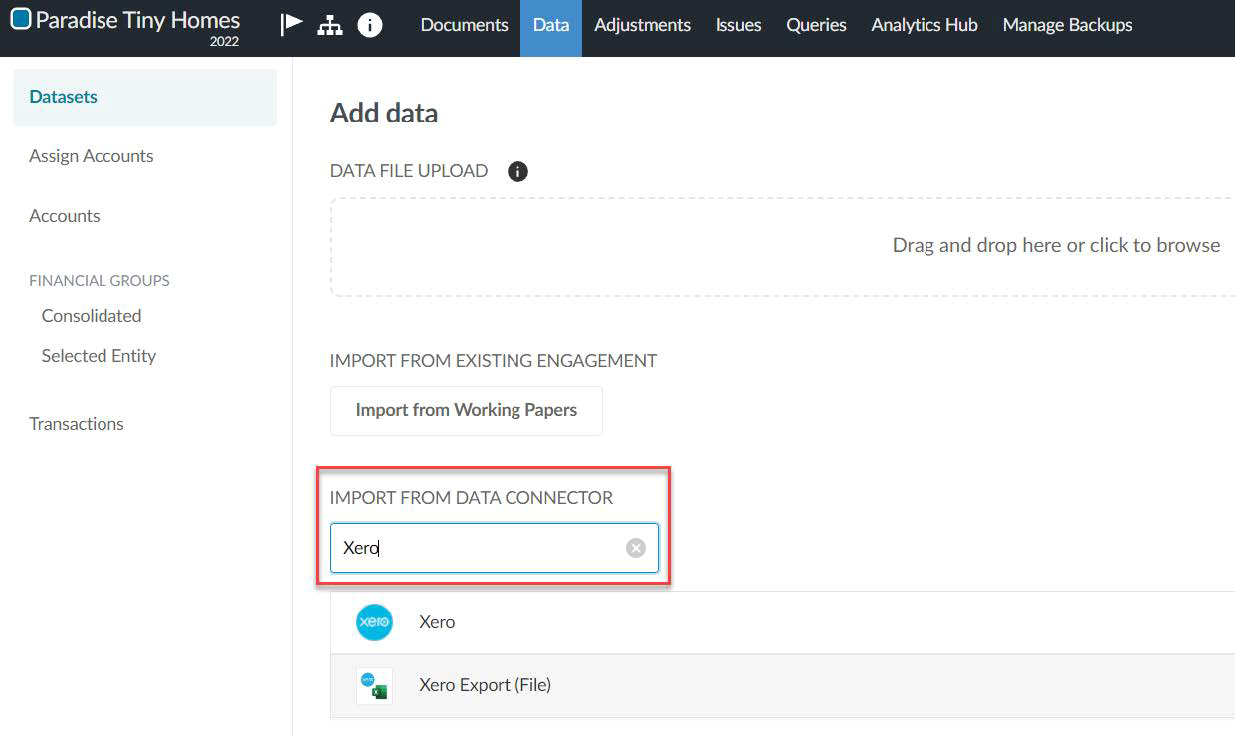Click the flag icon in the top bar

coord(290,24)
